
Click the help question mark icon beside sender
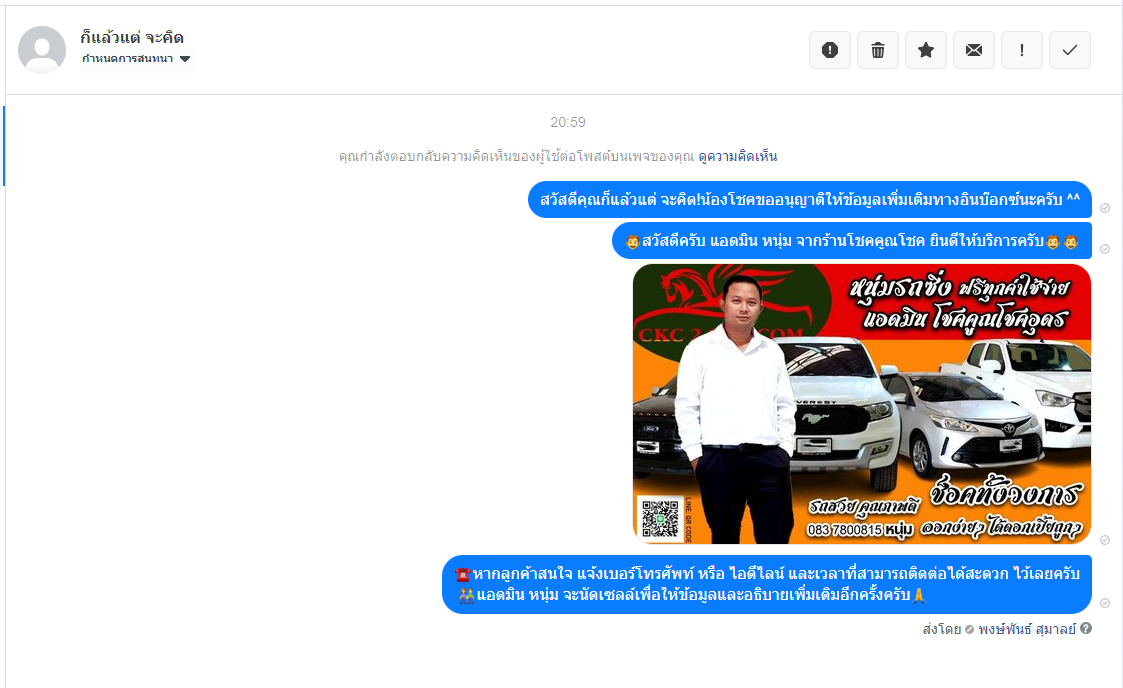pyautogui.click(x=1086, y=629)
